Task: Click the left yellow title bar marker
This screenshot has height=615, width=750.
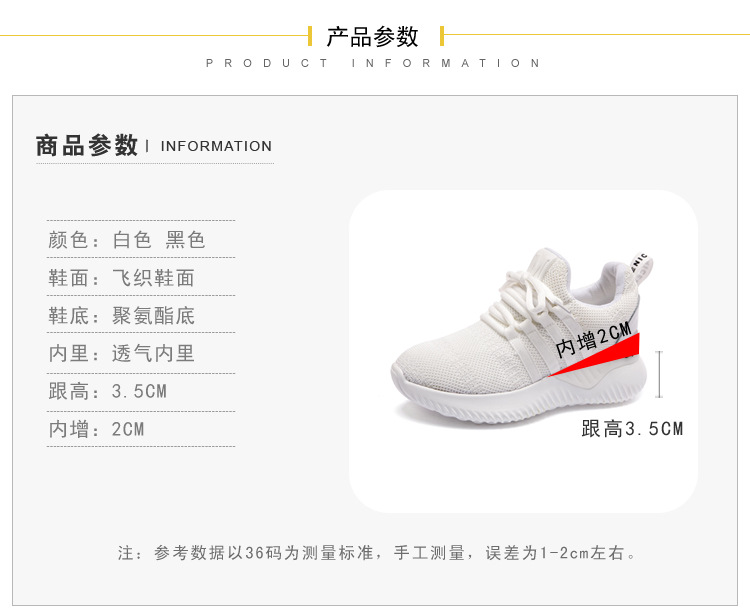Action: point(310,36)
